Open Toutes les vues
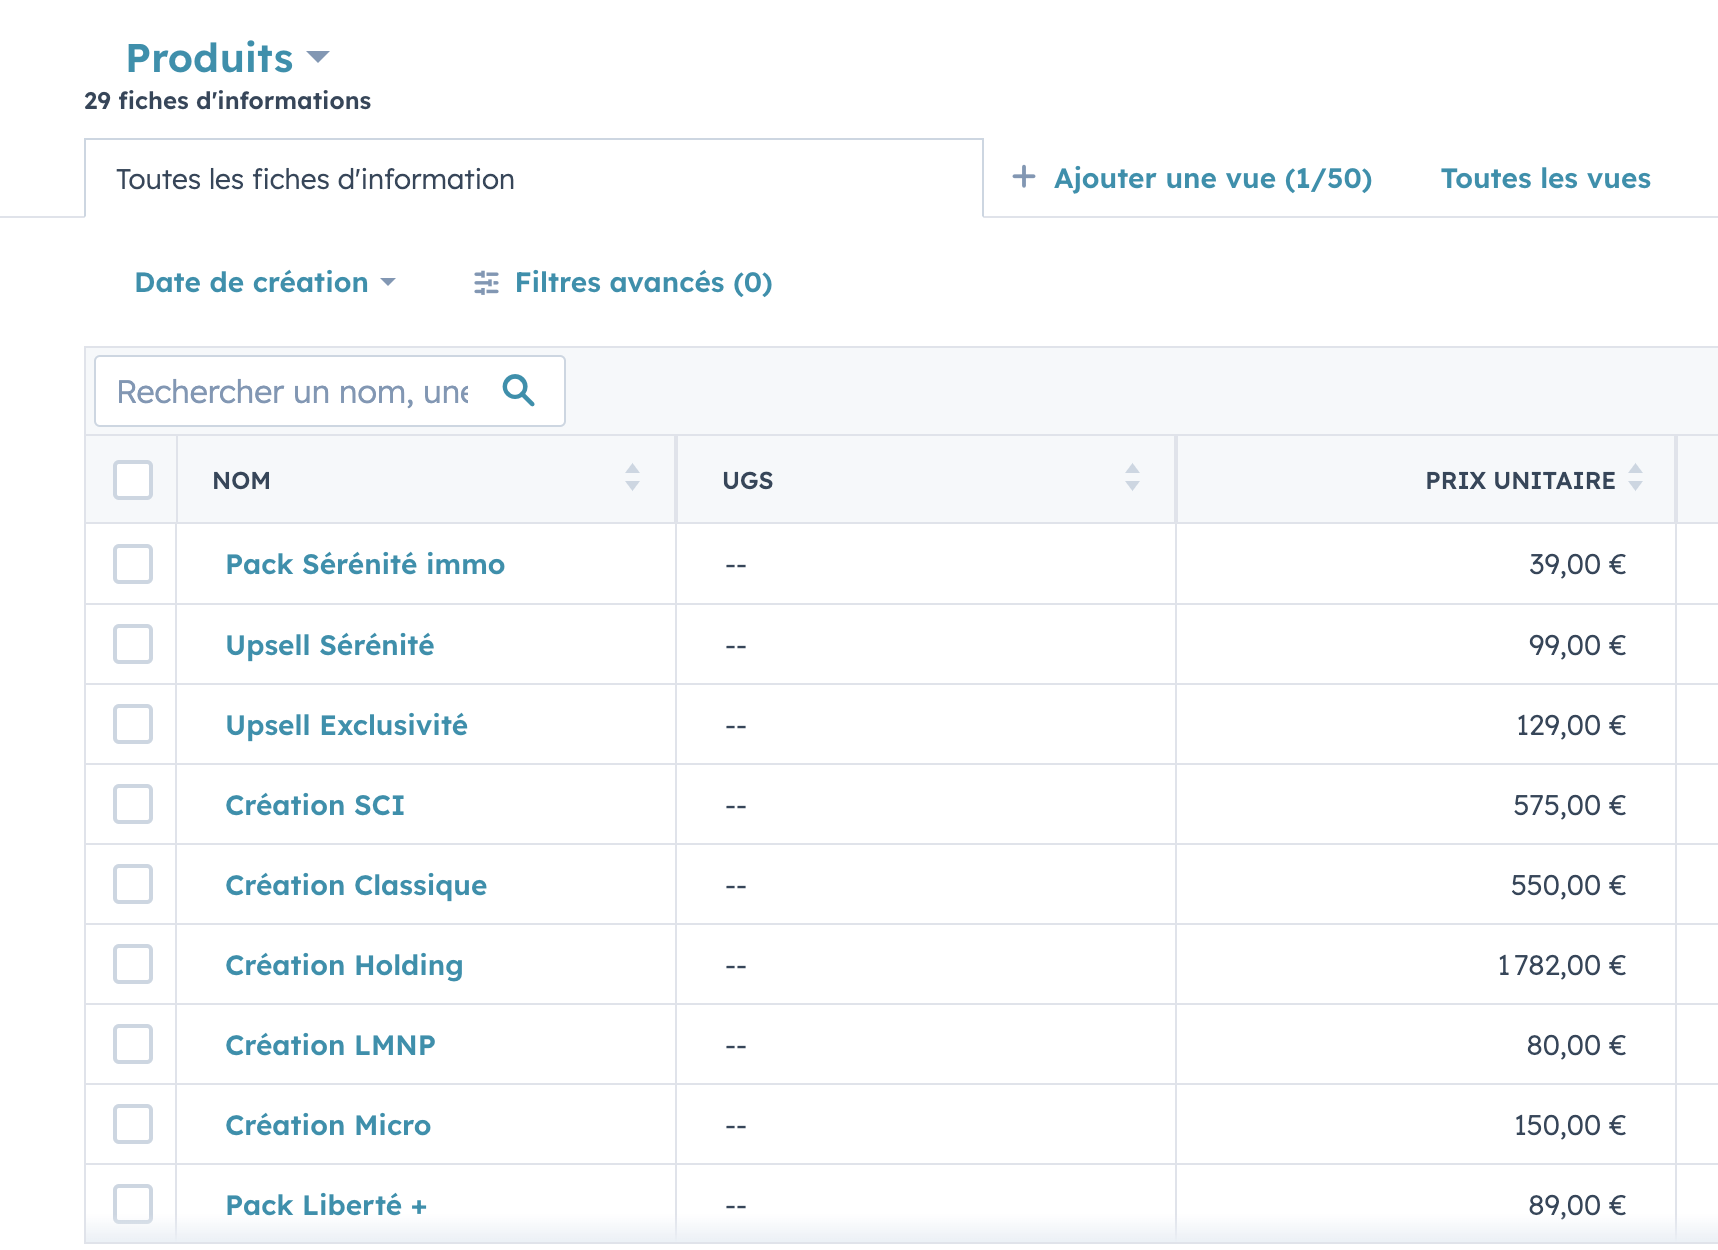Screen dimensions: 1718x1250 [1545, 178]
